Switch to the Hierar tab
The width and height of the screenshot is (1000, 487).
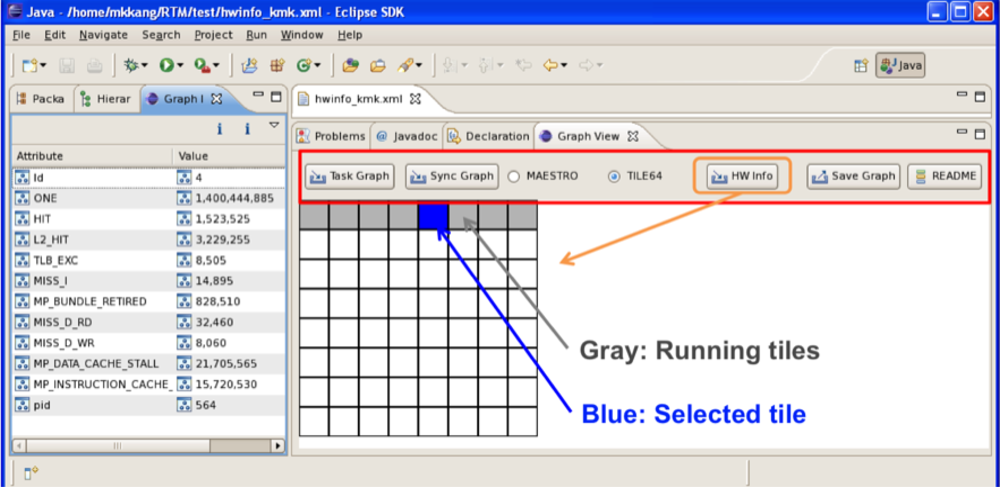[x=107, y=99]
